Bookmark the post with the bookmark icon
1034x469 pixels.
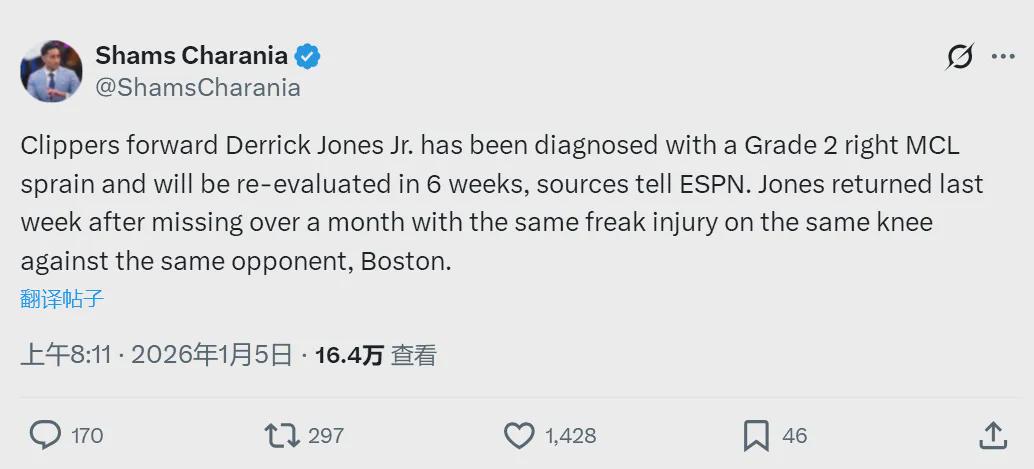756,435
